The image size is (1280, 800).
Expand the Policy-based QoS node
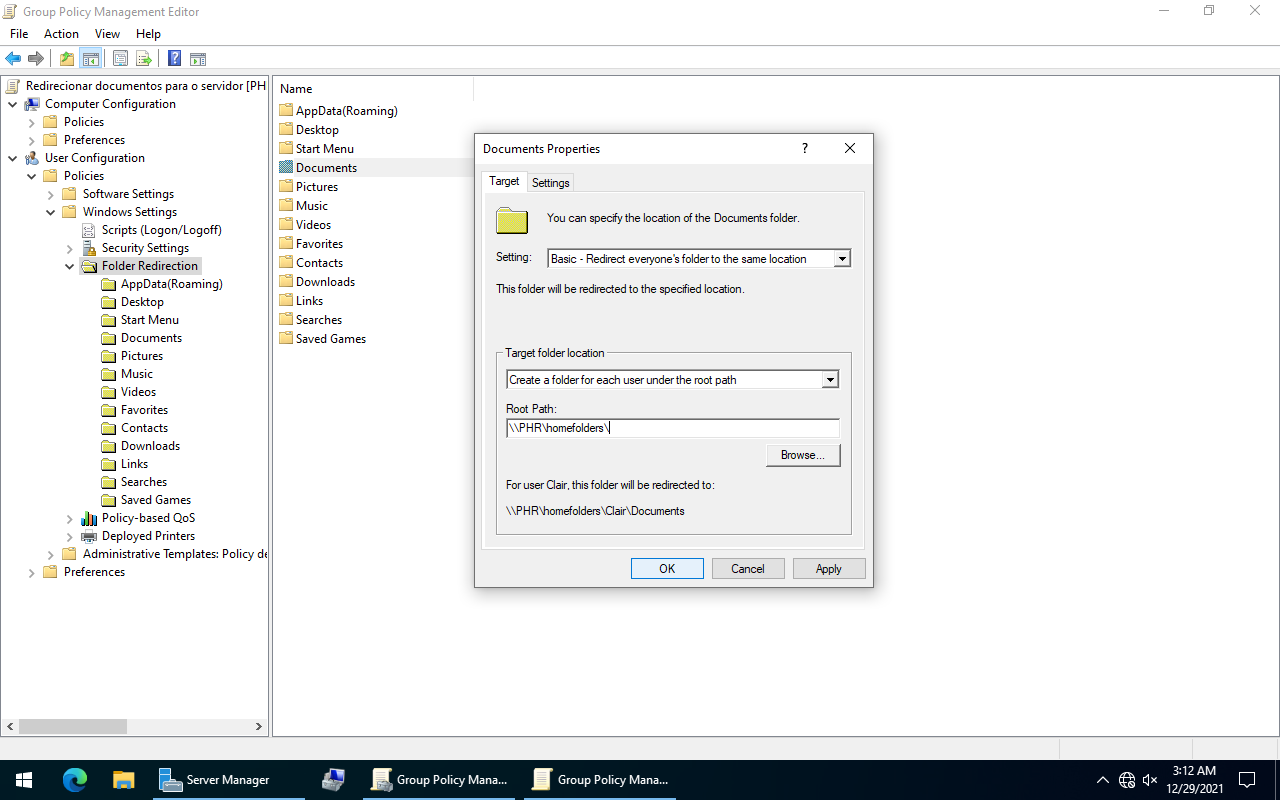pyautogui.click(x=70, y=519)
